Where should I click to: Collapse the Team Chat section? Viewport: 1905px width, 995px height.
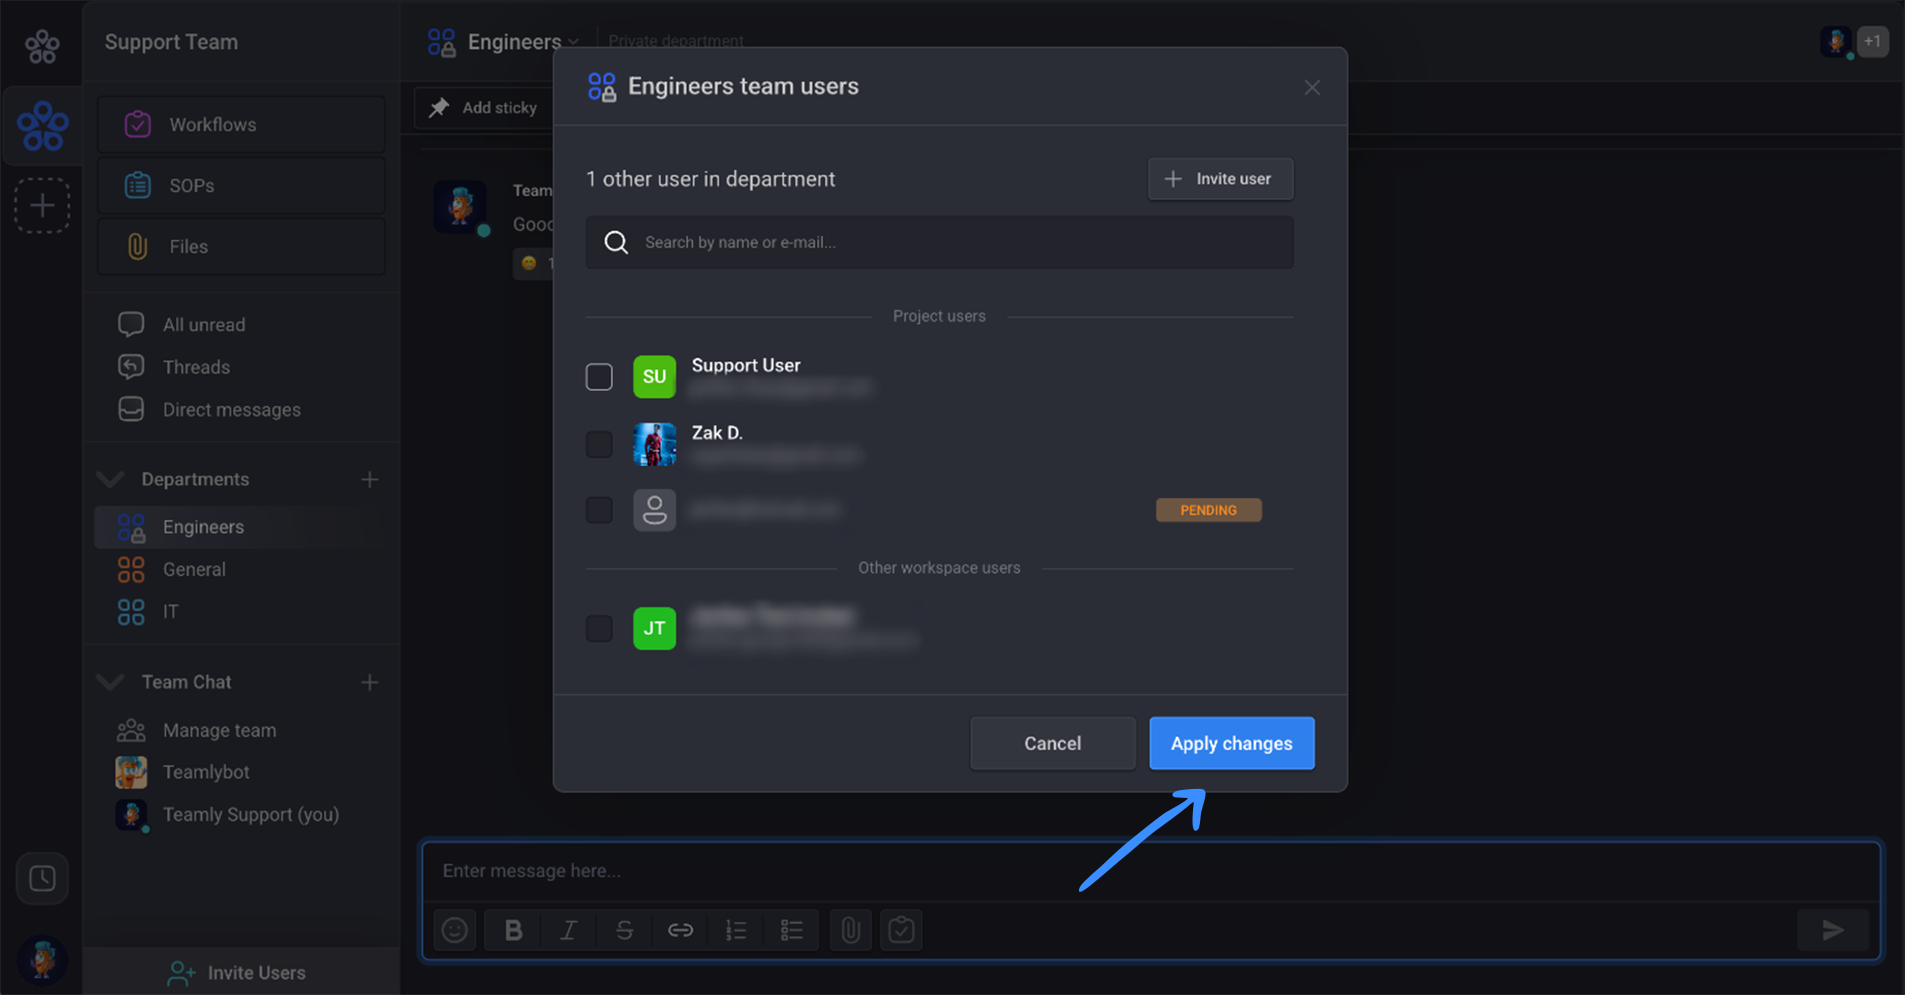point(110,682)
